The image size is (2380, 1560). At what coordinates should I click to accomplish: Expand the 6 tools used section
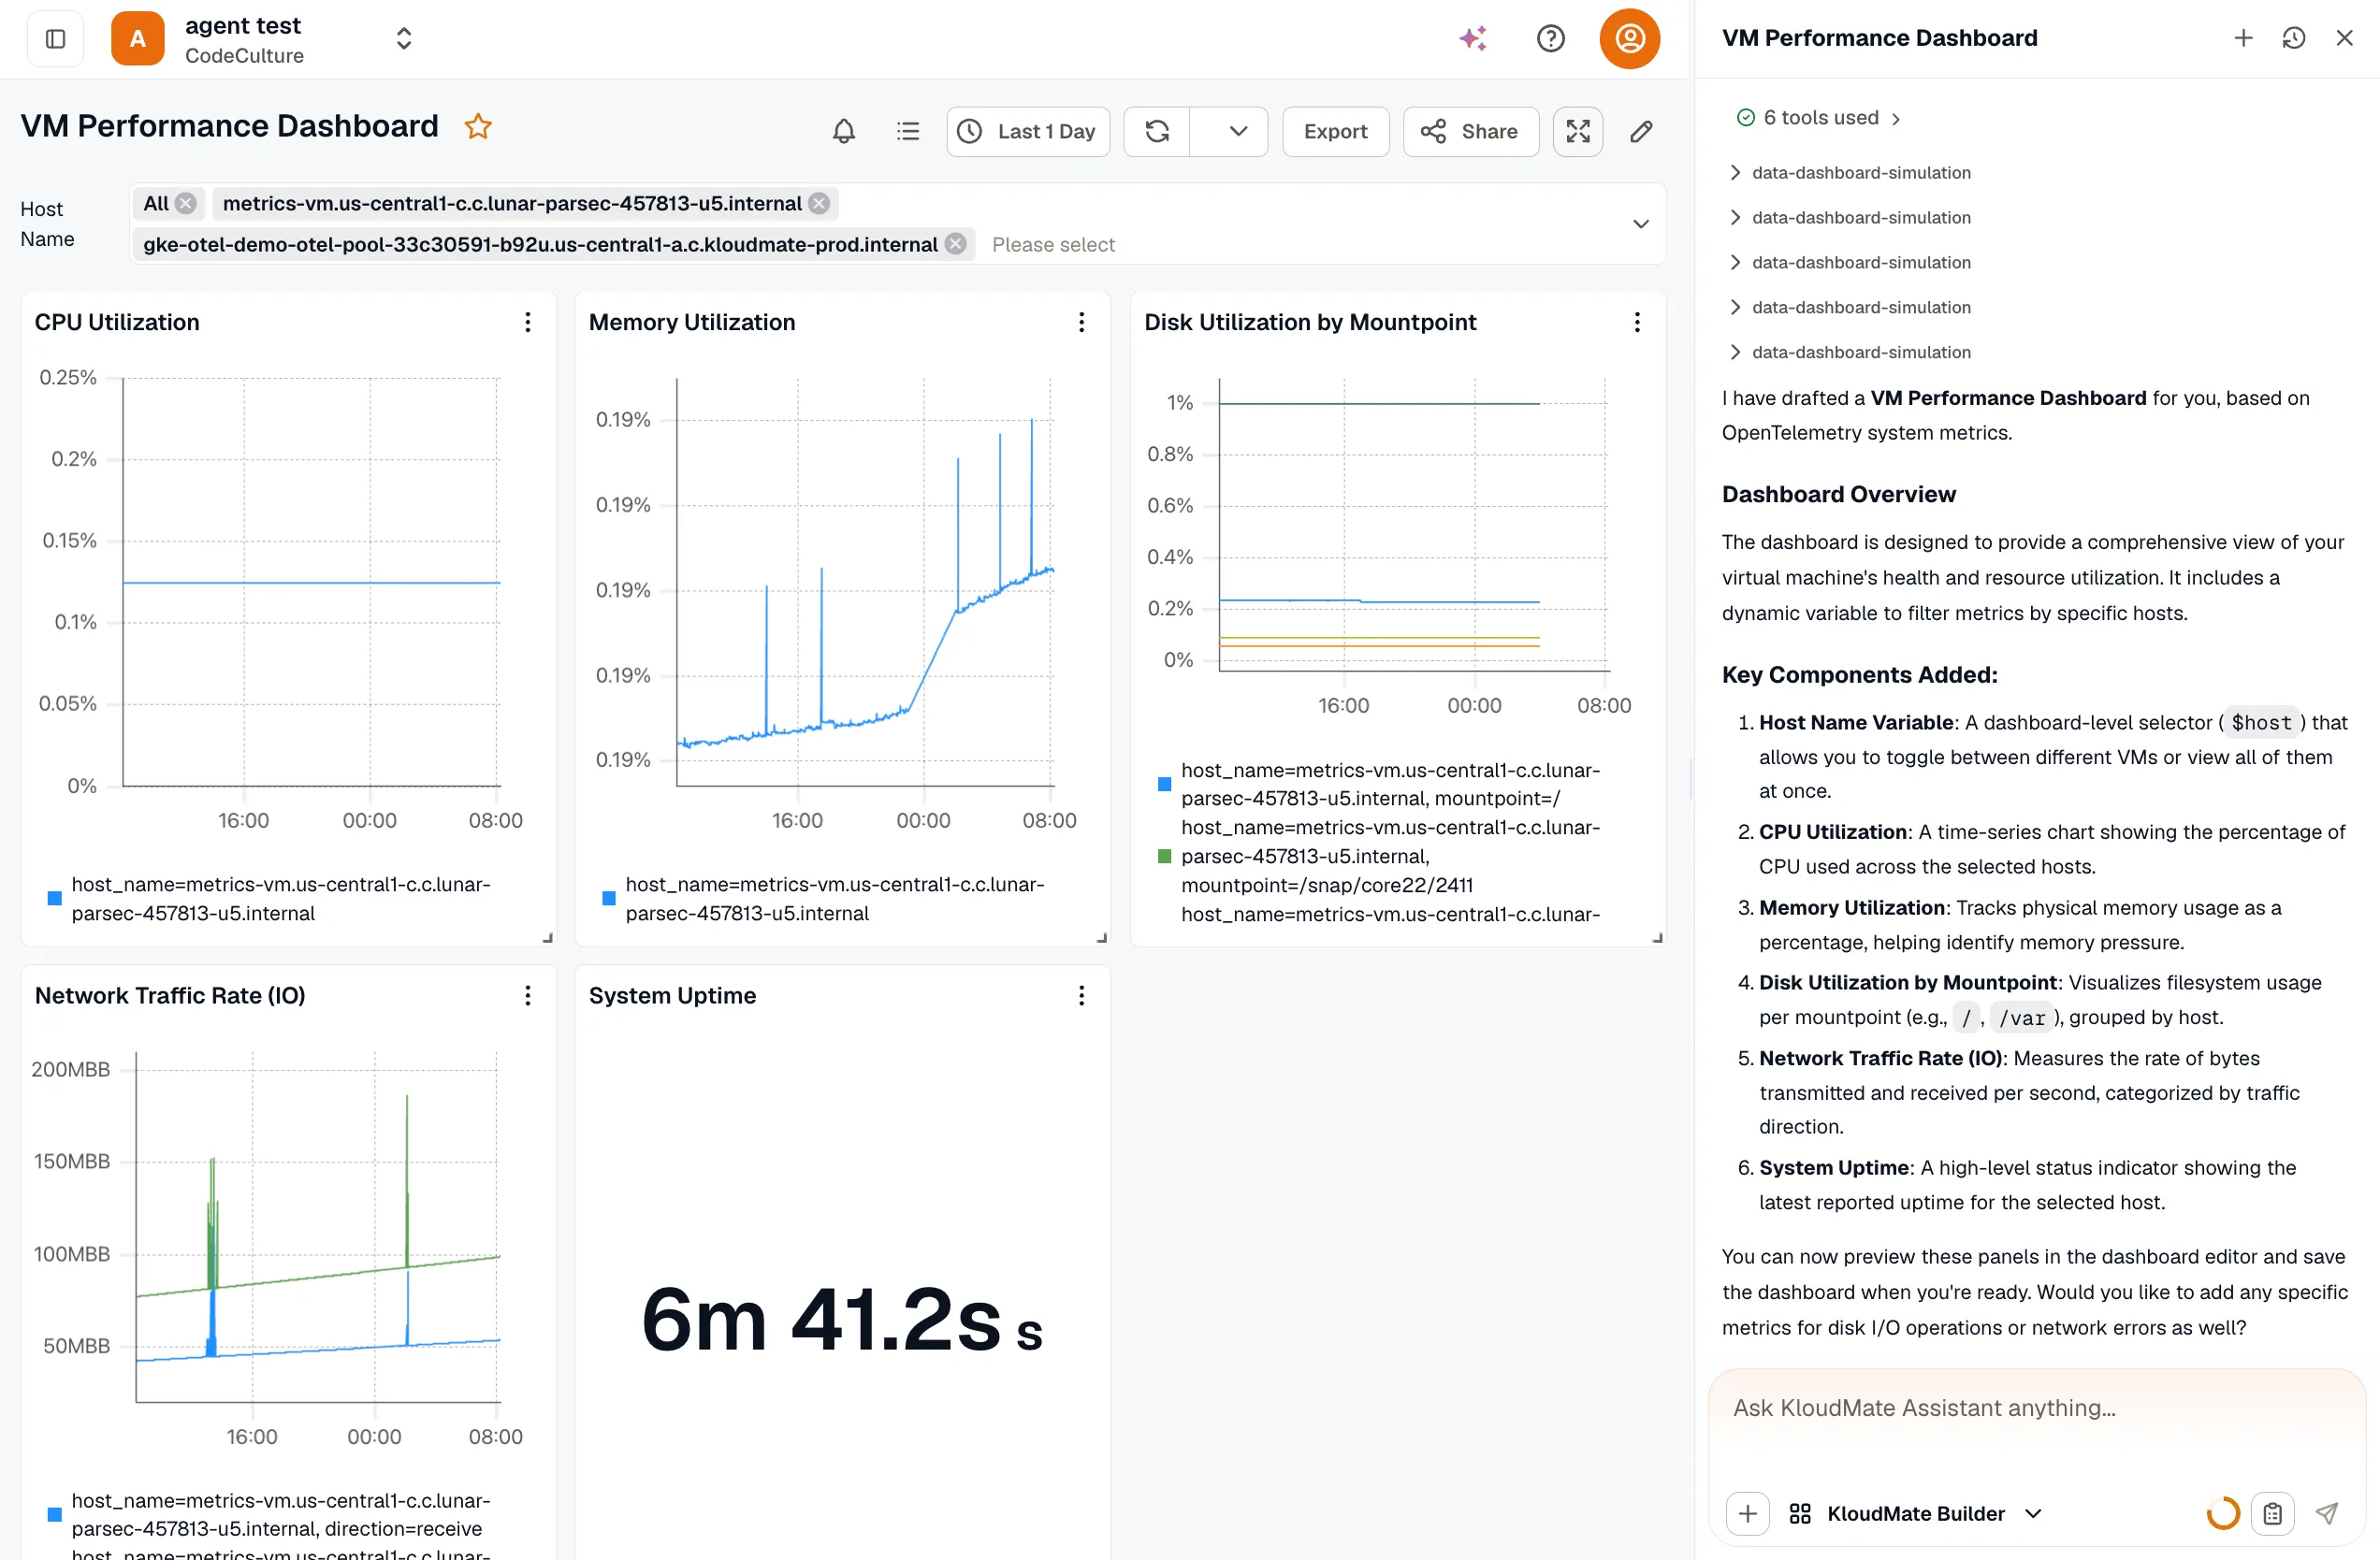(x=1819, y=118)
